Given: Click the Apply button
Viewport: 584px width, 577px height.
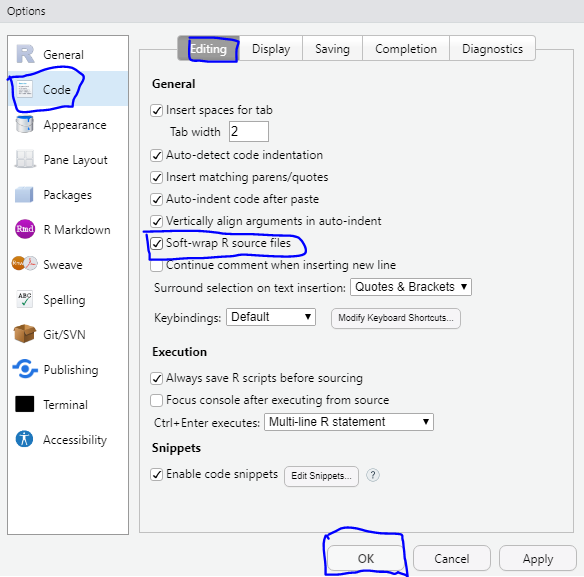Looking at the screenshot, I should click(538, 558).
